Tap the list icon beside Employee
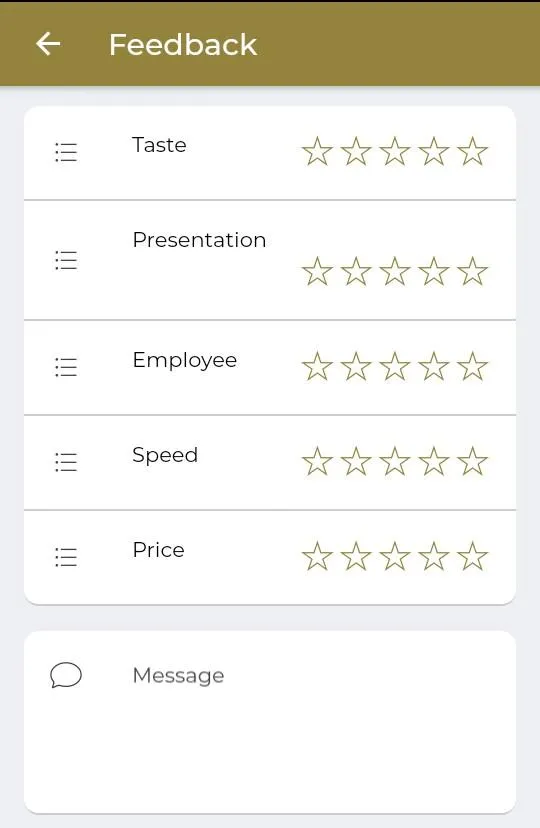 (66, 366)
